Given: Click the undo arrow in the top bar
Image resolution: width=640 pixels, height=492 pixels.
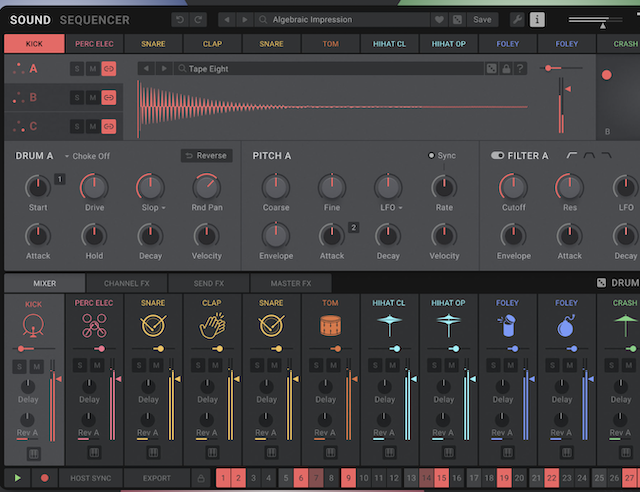Looking at the screenshot, I should coord(180,20).
